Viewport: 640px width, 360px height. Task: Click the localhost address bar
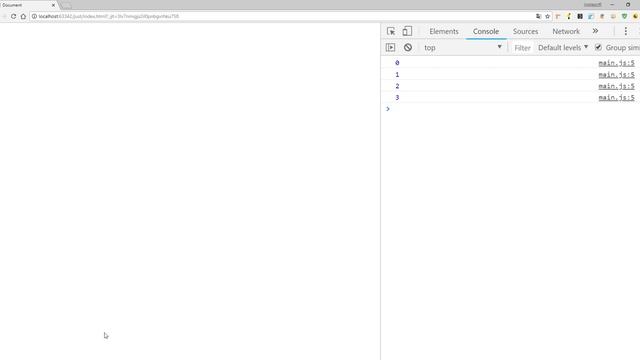point(282,16)
